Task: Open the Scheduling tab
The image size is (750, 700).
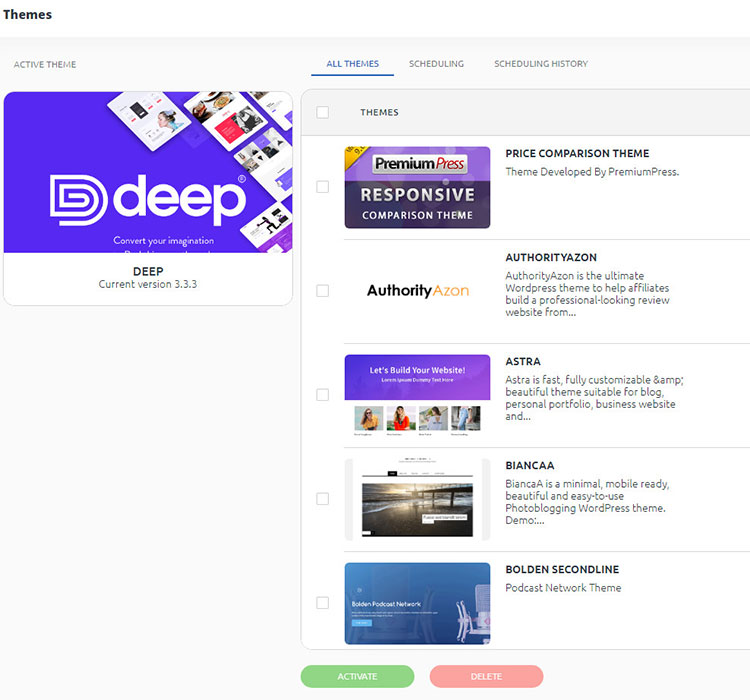Action: click(436, 64)
